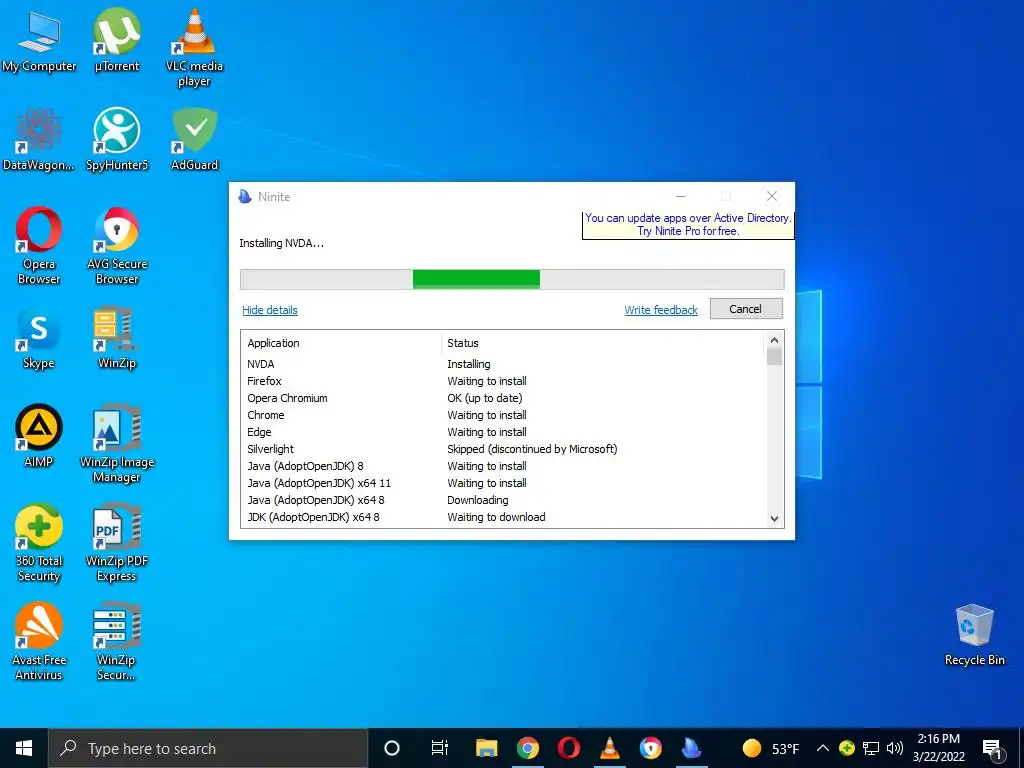Click the Ninite title bar logo
Image resolution: width=1024 pixels, height=768 pixels.
point(245,196)
